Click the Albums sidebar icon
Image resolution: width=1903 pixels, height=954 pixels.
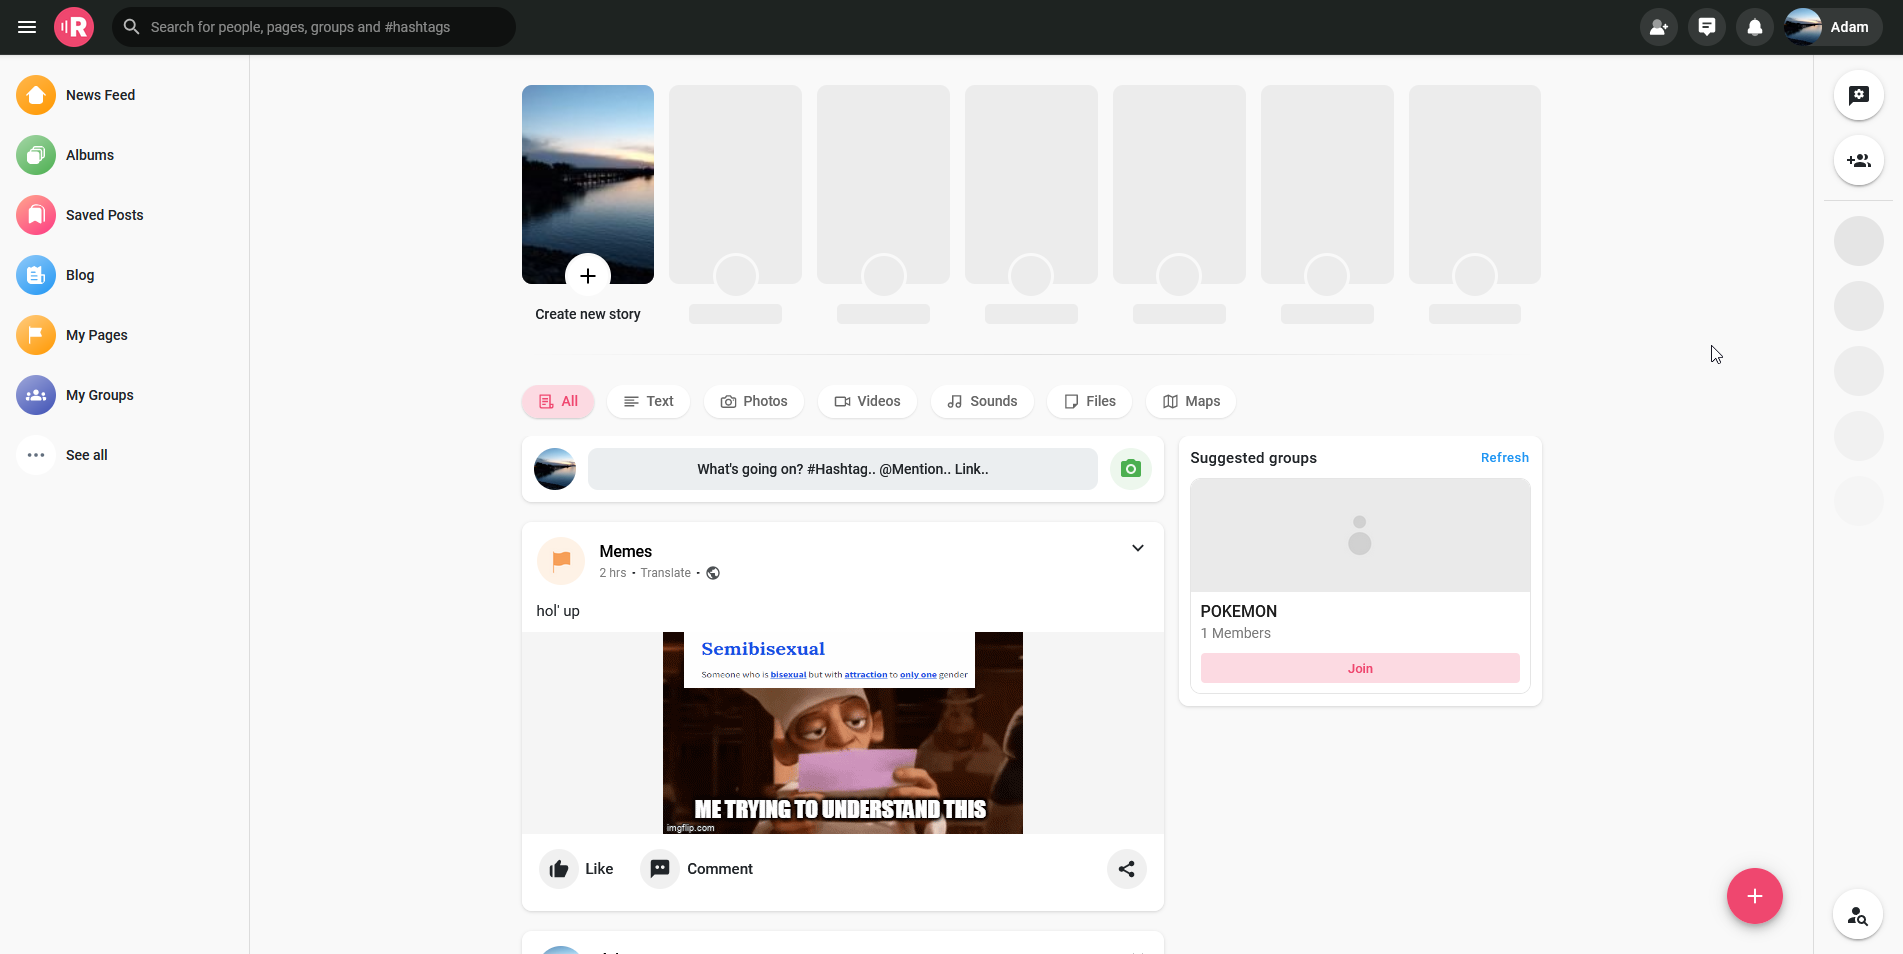[36, 155]
